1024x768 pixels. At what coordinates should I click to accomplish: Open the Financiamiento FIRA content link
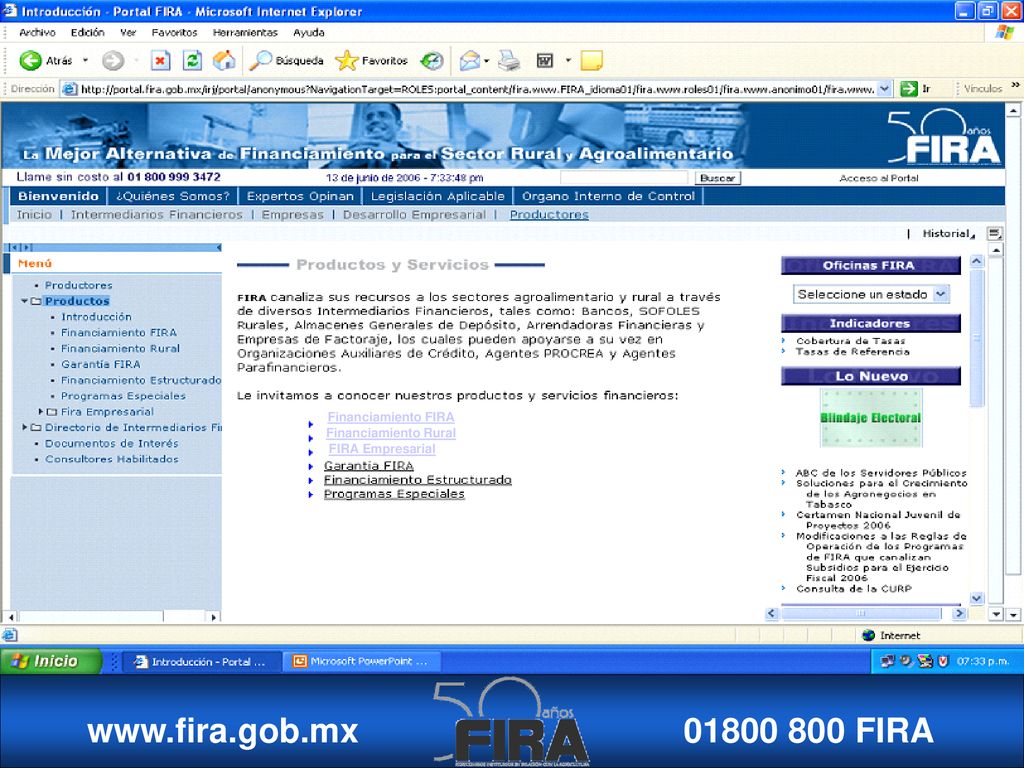(391, 417)
